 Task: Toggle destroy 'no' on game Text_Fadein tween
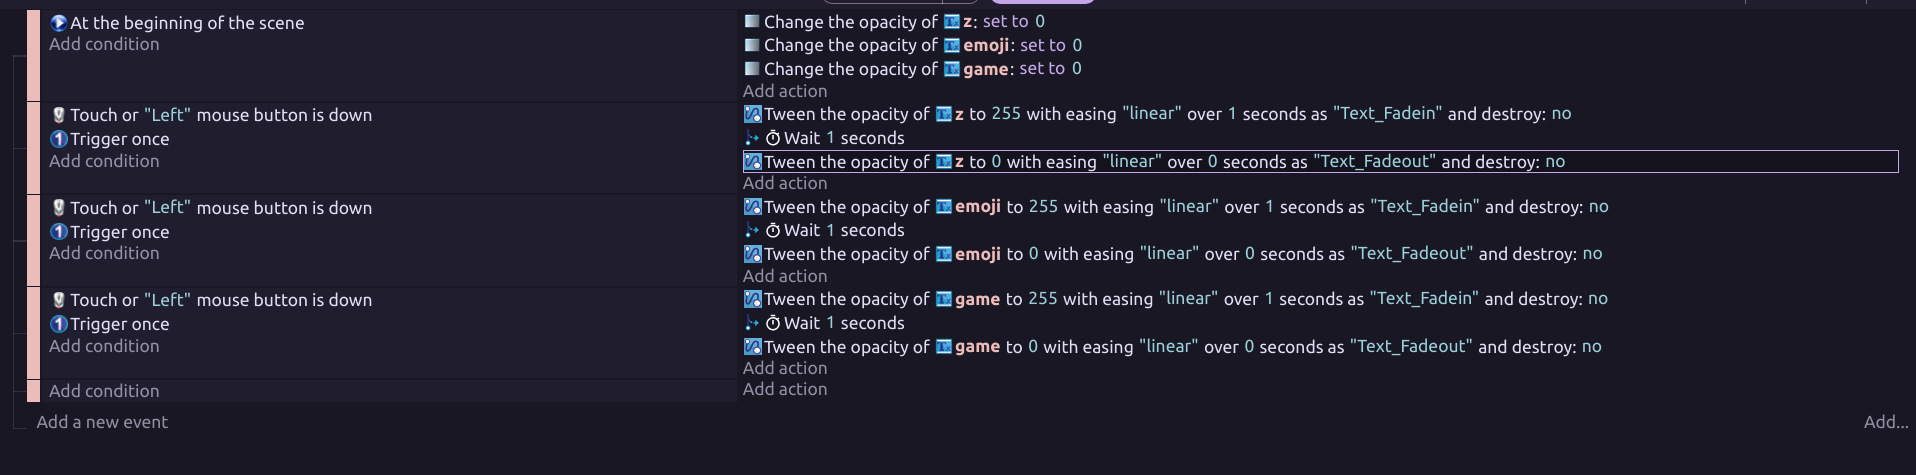tap(1597, 299)
